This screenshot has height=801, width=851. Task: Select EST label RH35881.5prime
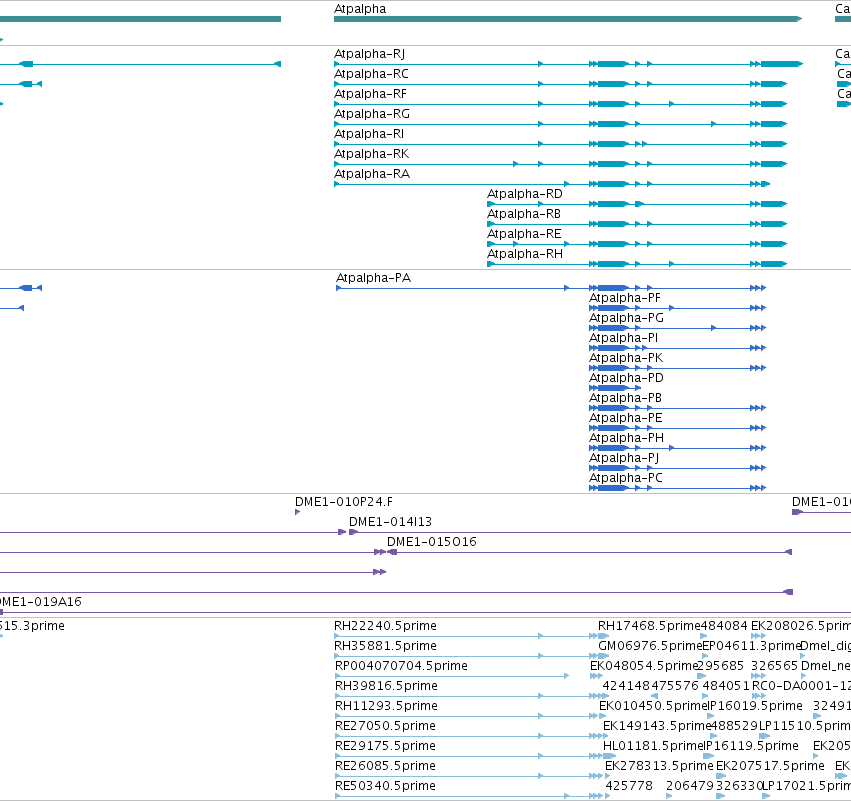tap(385, 647)
